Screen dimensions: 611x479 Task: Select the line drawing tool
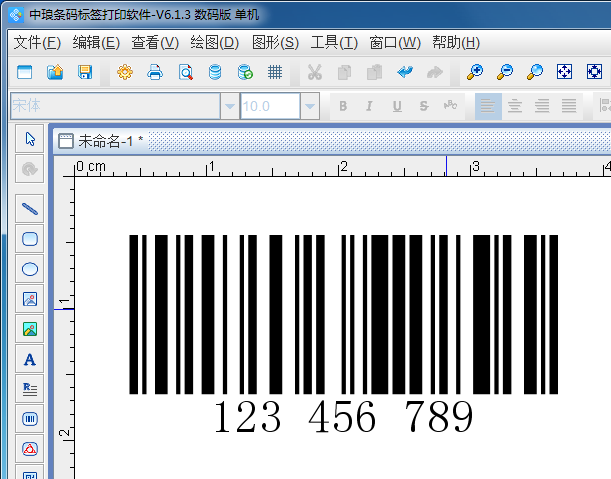click(x=30, y=209)
